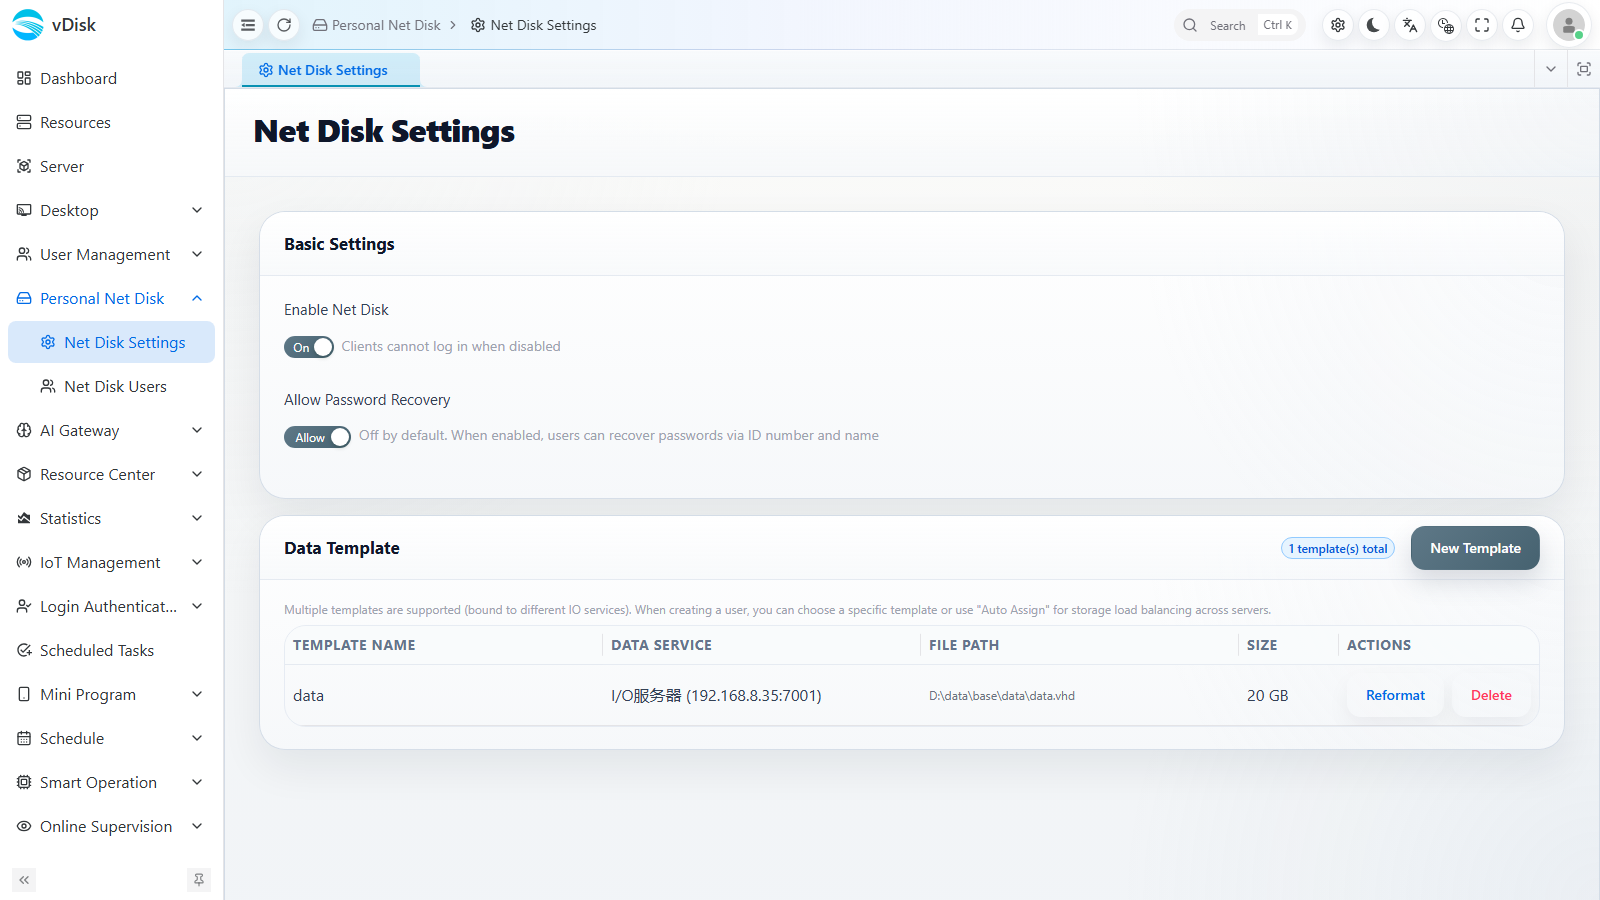Viewport: 1600px width, 900px height.
Task: Select the Net Disk Settings tab
Action: click(331, 70)
